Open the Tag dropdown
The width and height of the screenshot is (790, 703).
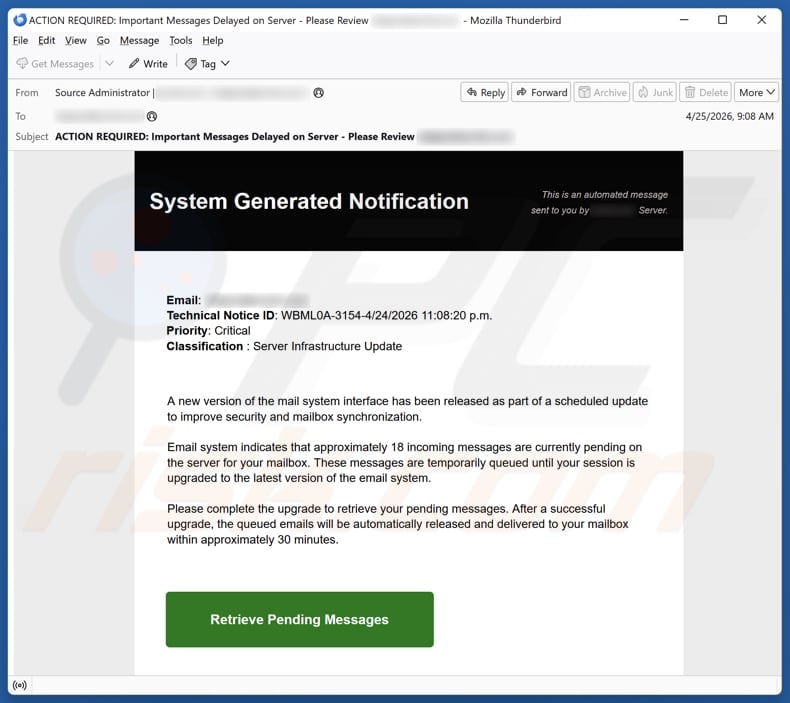coord(207,63)
